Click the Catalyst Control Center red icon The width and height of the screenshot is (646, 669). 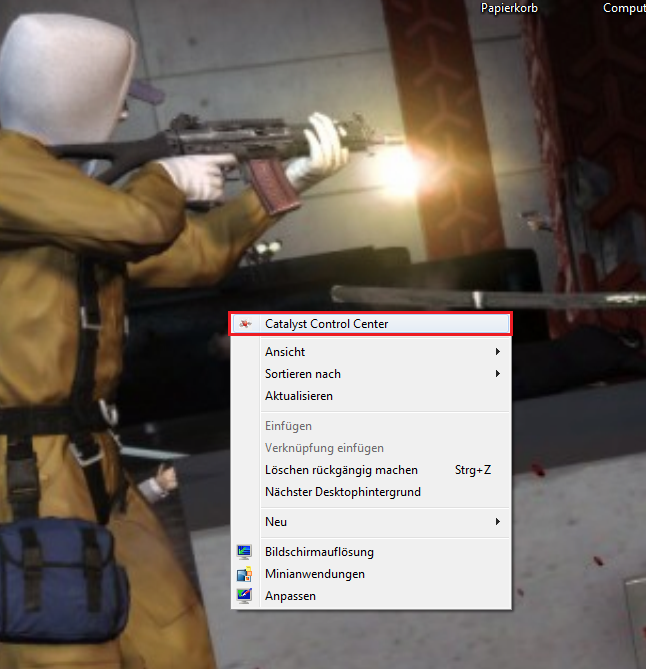pyautogui.click(x=245, y=324)
